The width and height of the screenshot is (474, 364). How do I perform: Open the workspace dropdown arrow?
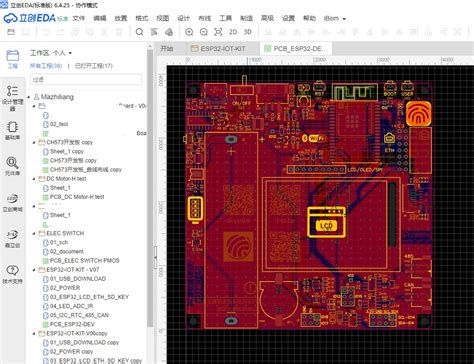(70, 53)
